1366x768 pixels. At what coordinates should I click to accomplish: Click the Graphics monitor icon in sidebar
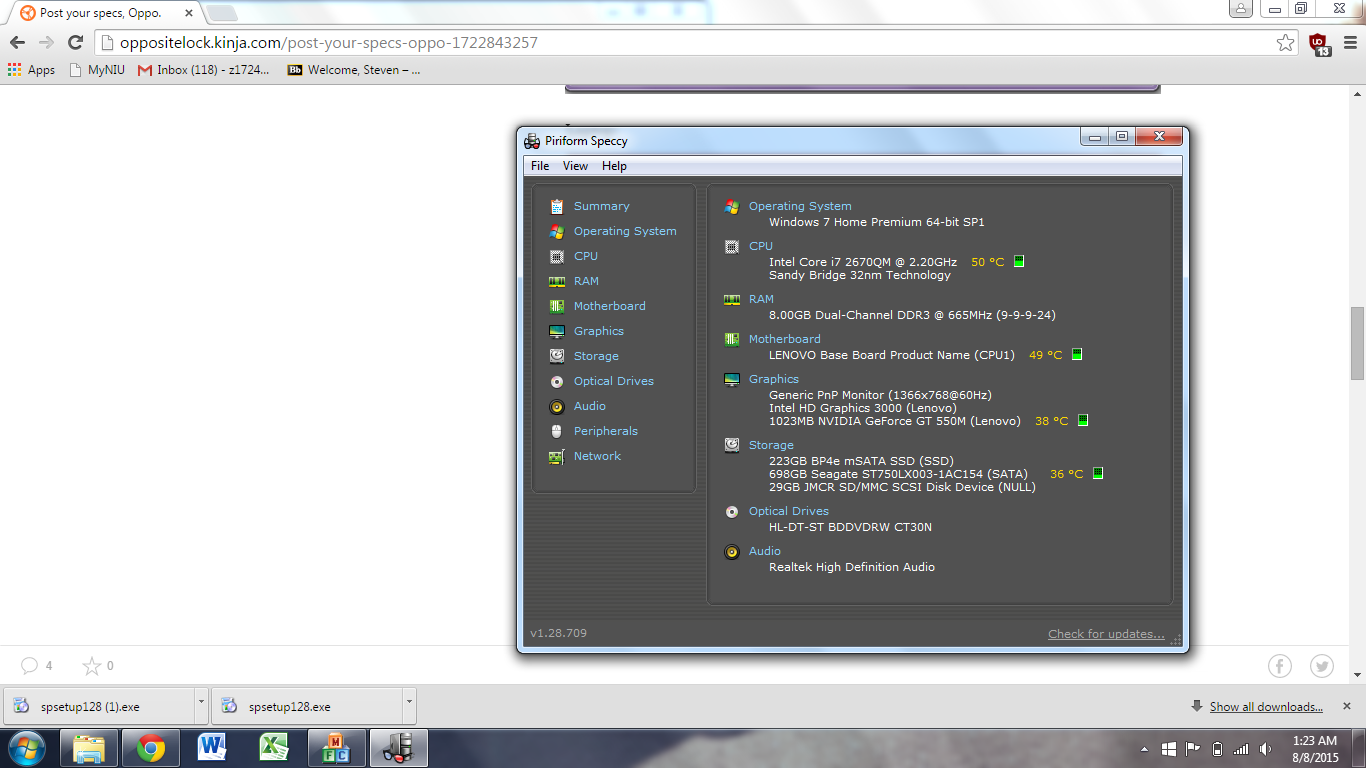(x=557, y=331)
